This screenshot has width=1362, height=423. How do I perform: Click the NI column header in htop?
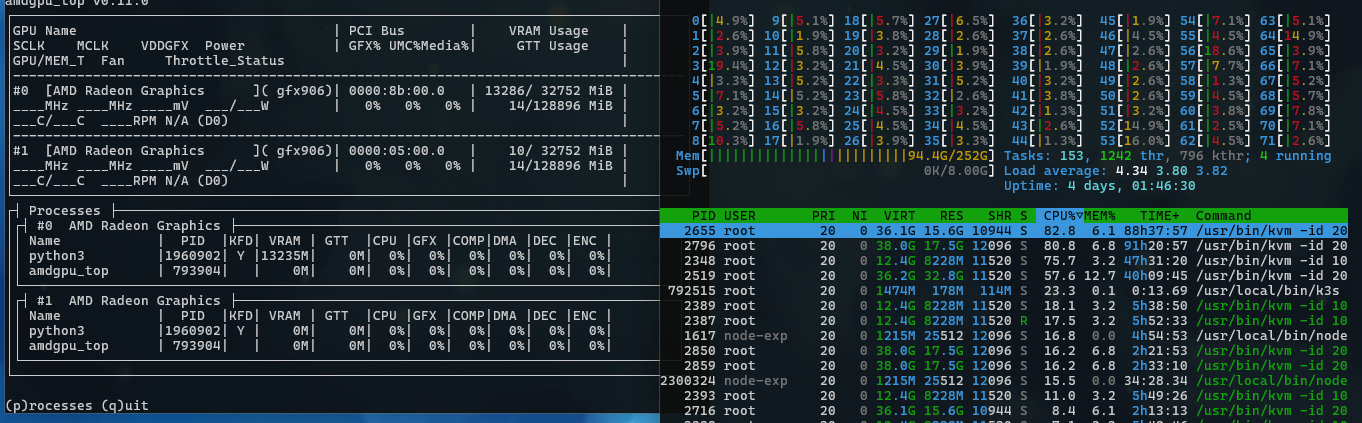tap(858, 215)
